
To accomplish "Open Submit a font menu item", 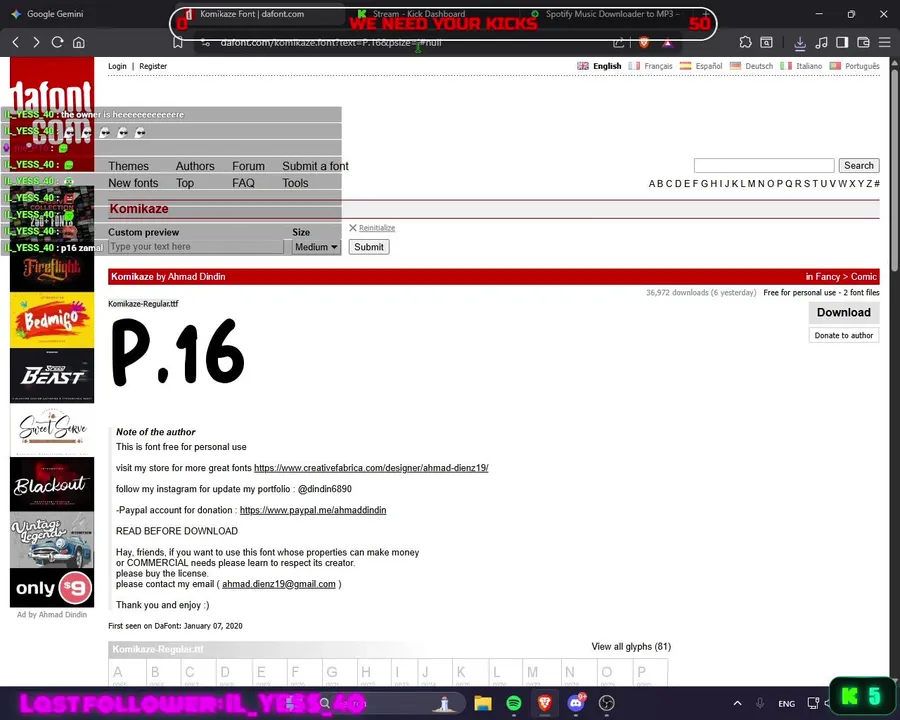I will (x=315, y=166).
